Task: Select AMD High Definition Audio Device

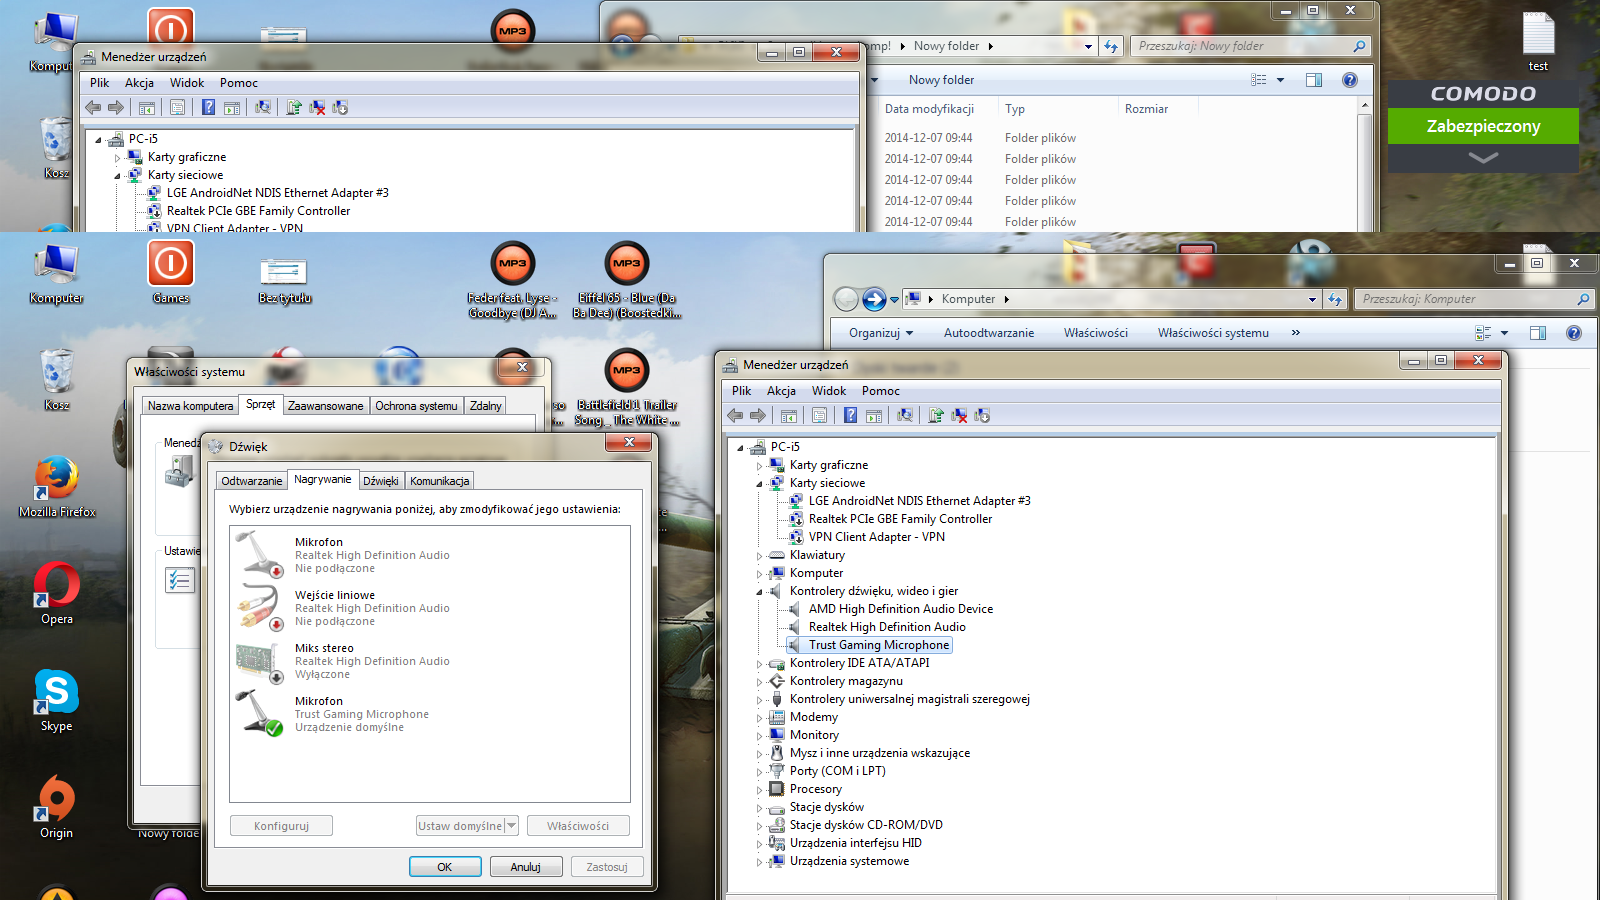Action: [x=901, y=610]
